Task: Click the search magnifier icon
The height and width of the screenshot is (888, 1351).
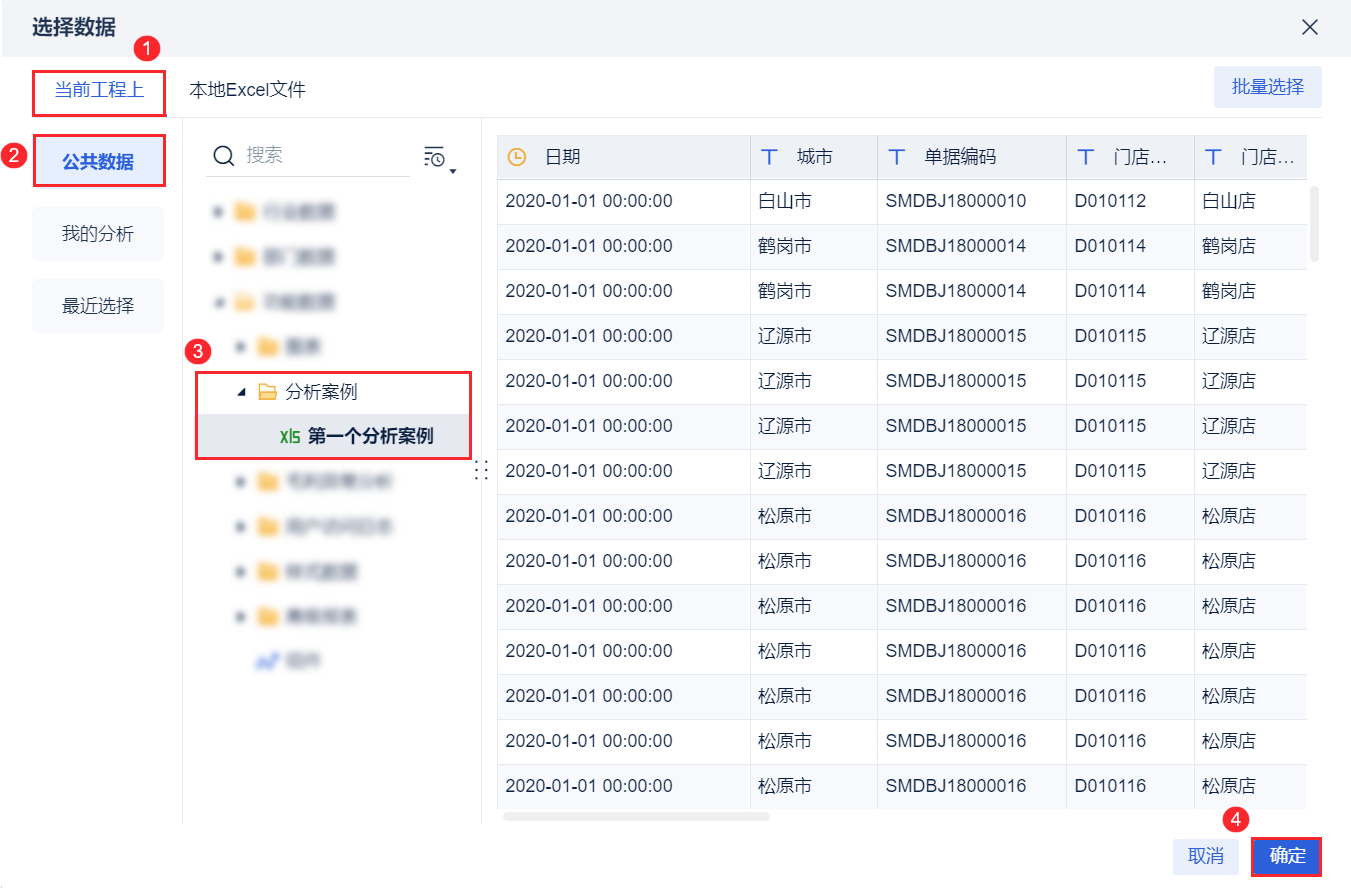Action: 225,156
